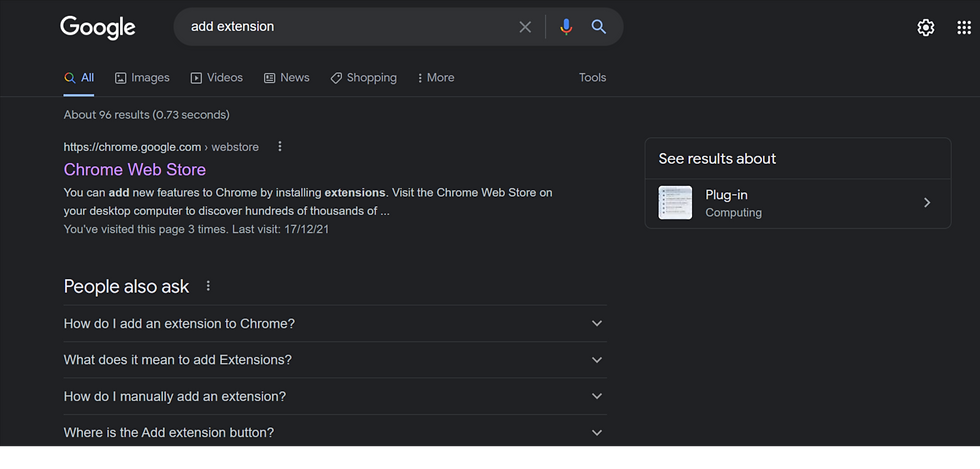
Task: Click the magnifier search button
Action: [x=599, y=27]
